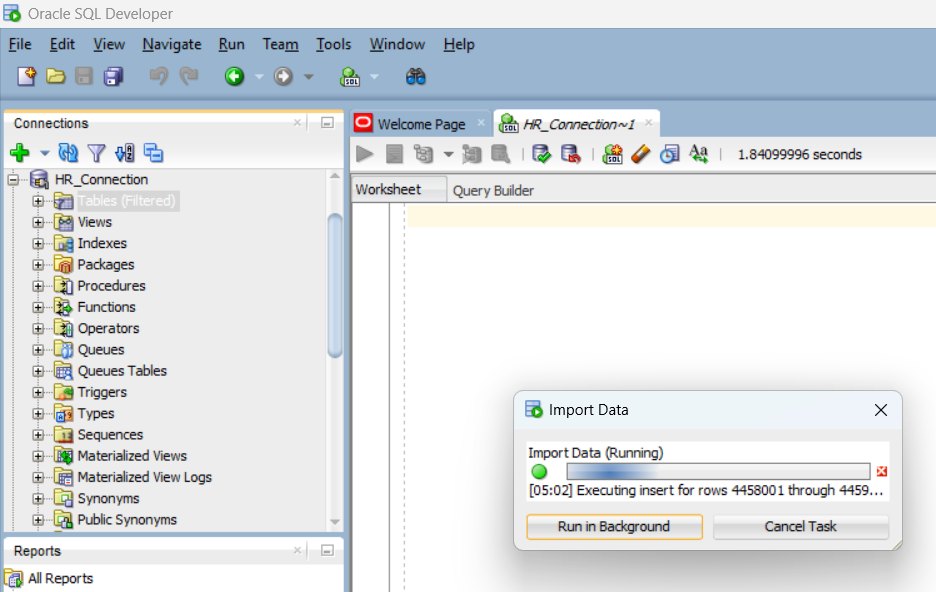Close the Import Data dialog
The width and height of the screenshot is (936, 592).
point(880,410)
